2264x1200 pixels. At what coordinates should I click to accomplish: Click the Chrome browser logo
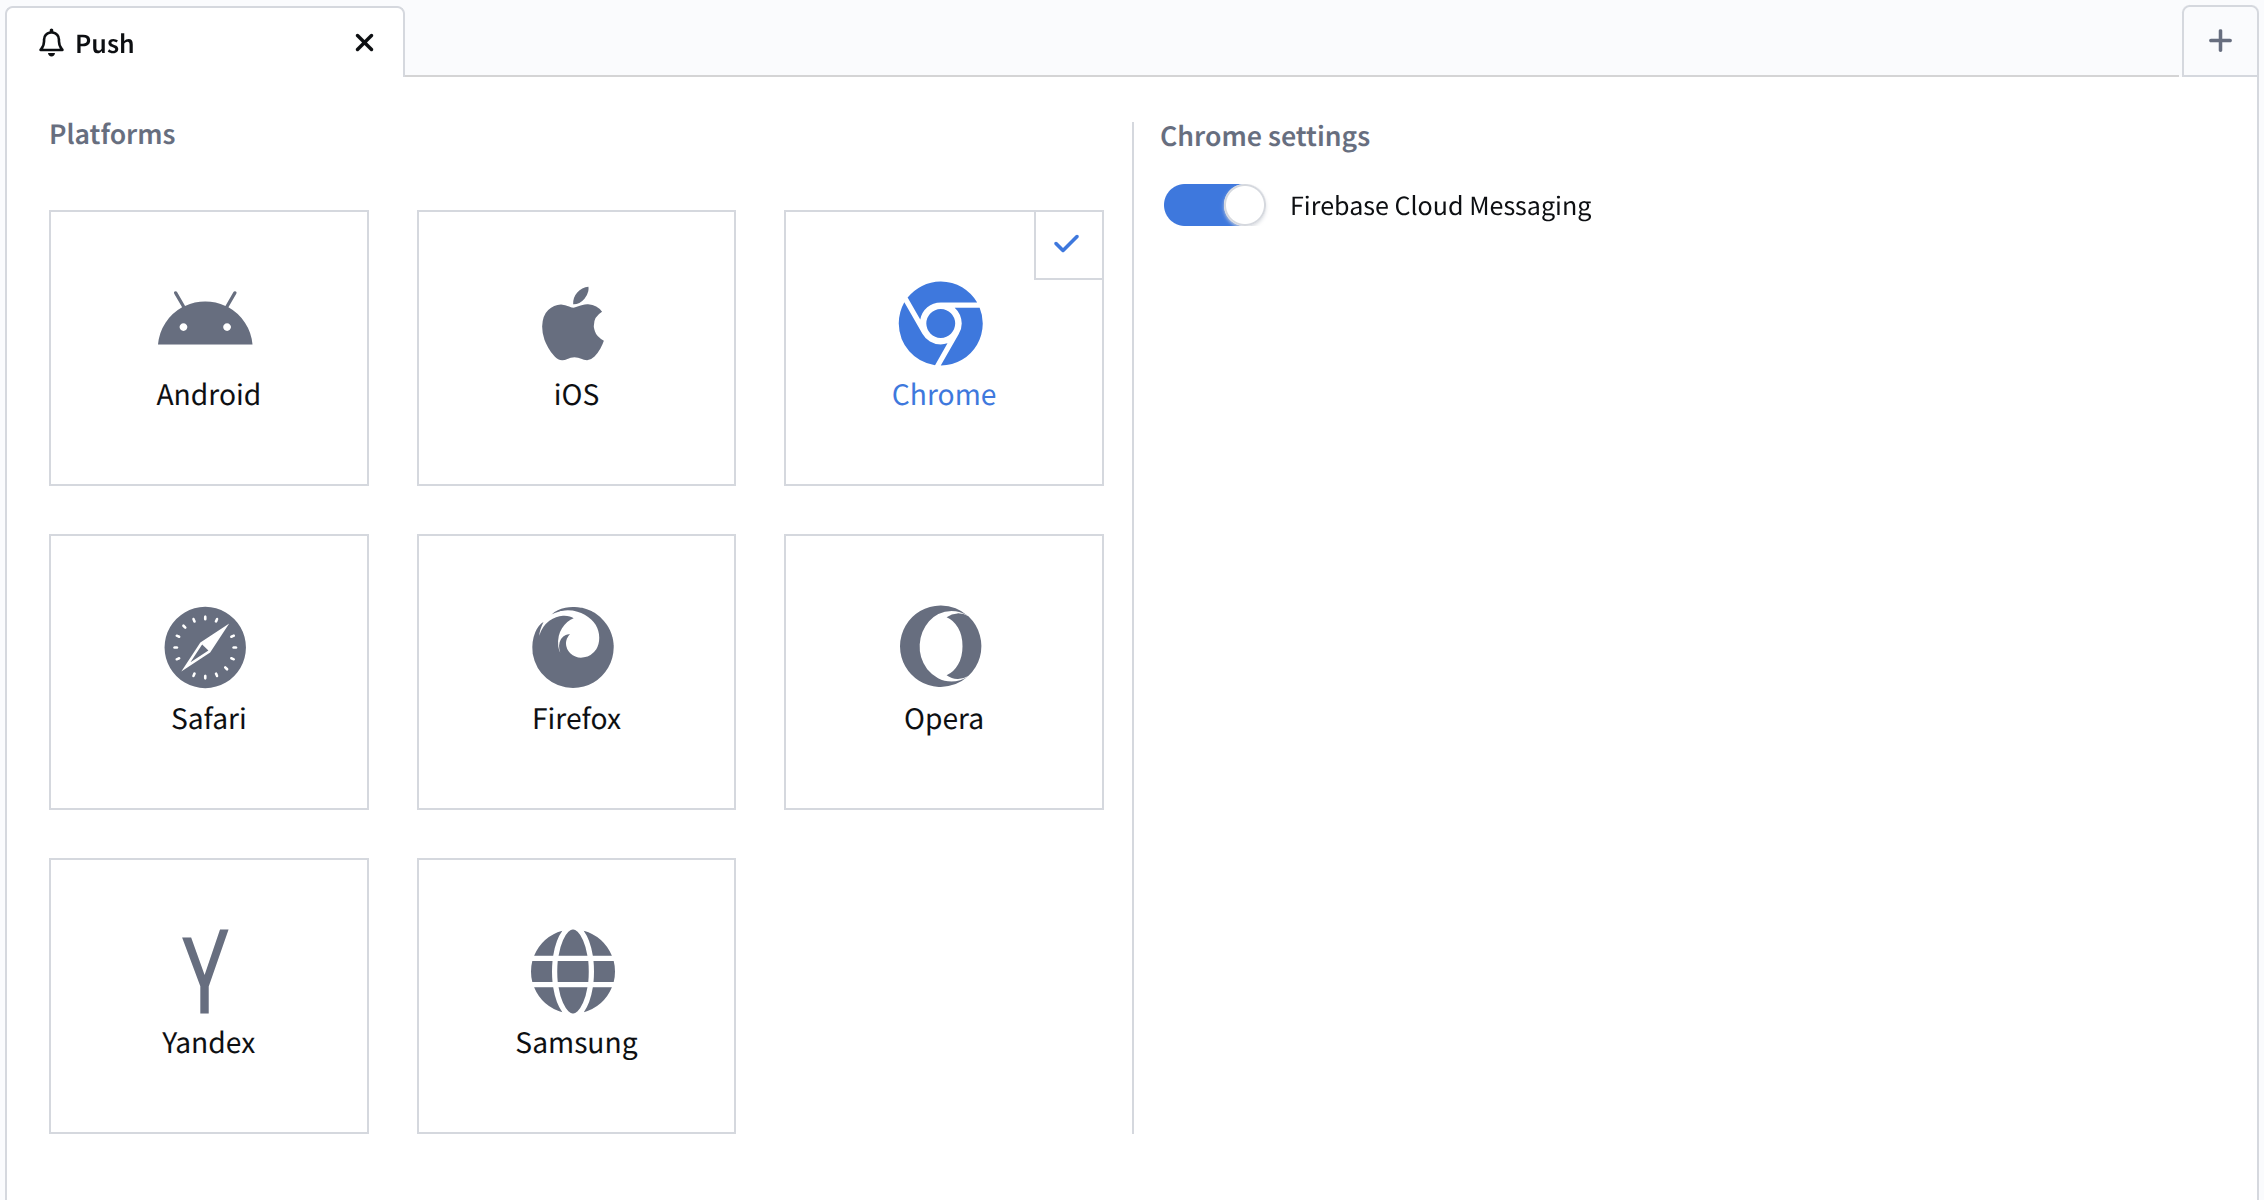click(941, 323)
